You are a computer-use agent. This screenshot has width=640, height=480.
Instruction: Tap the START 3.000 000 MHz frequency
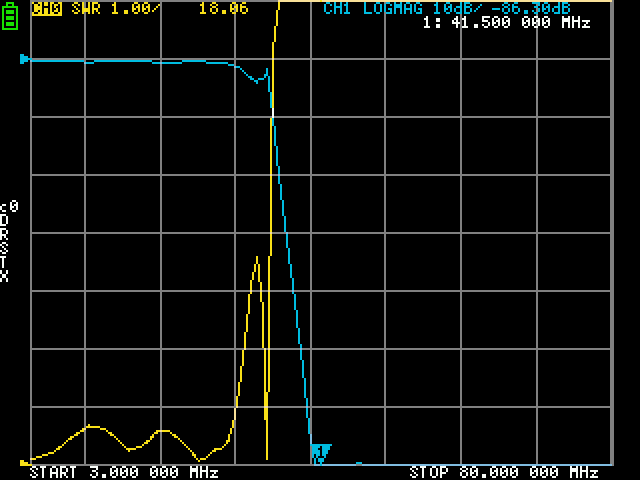click(x=124, y=472)
